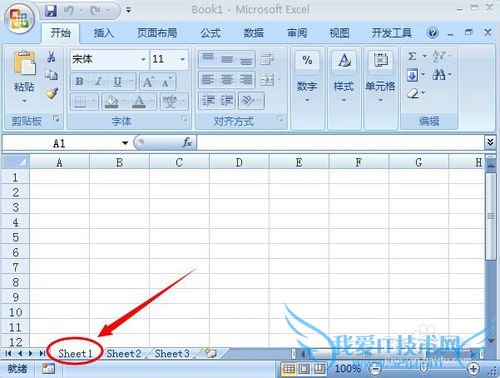Click the AutoSum sigma icon
Image resolution: width=500 pixels, height=378 pixels.
pos(412,56)
